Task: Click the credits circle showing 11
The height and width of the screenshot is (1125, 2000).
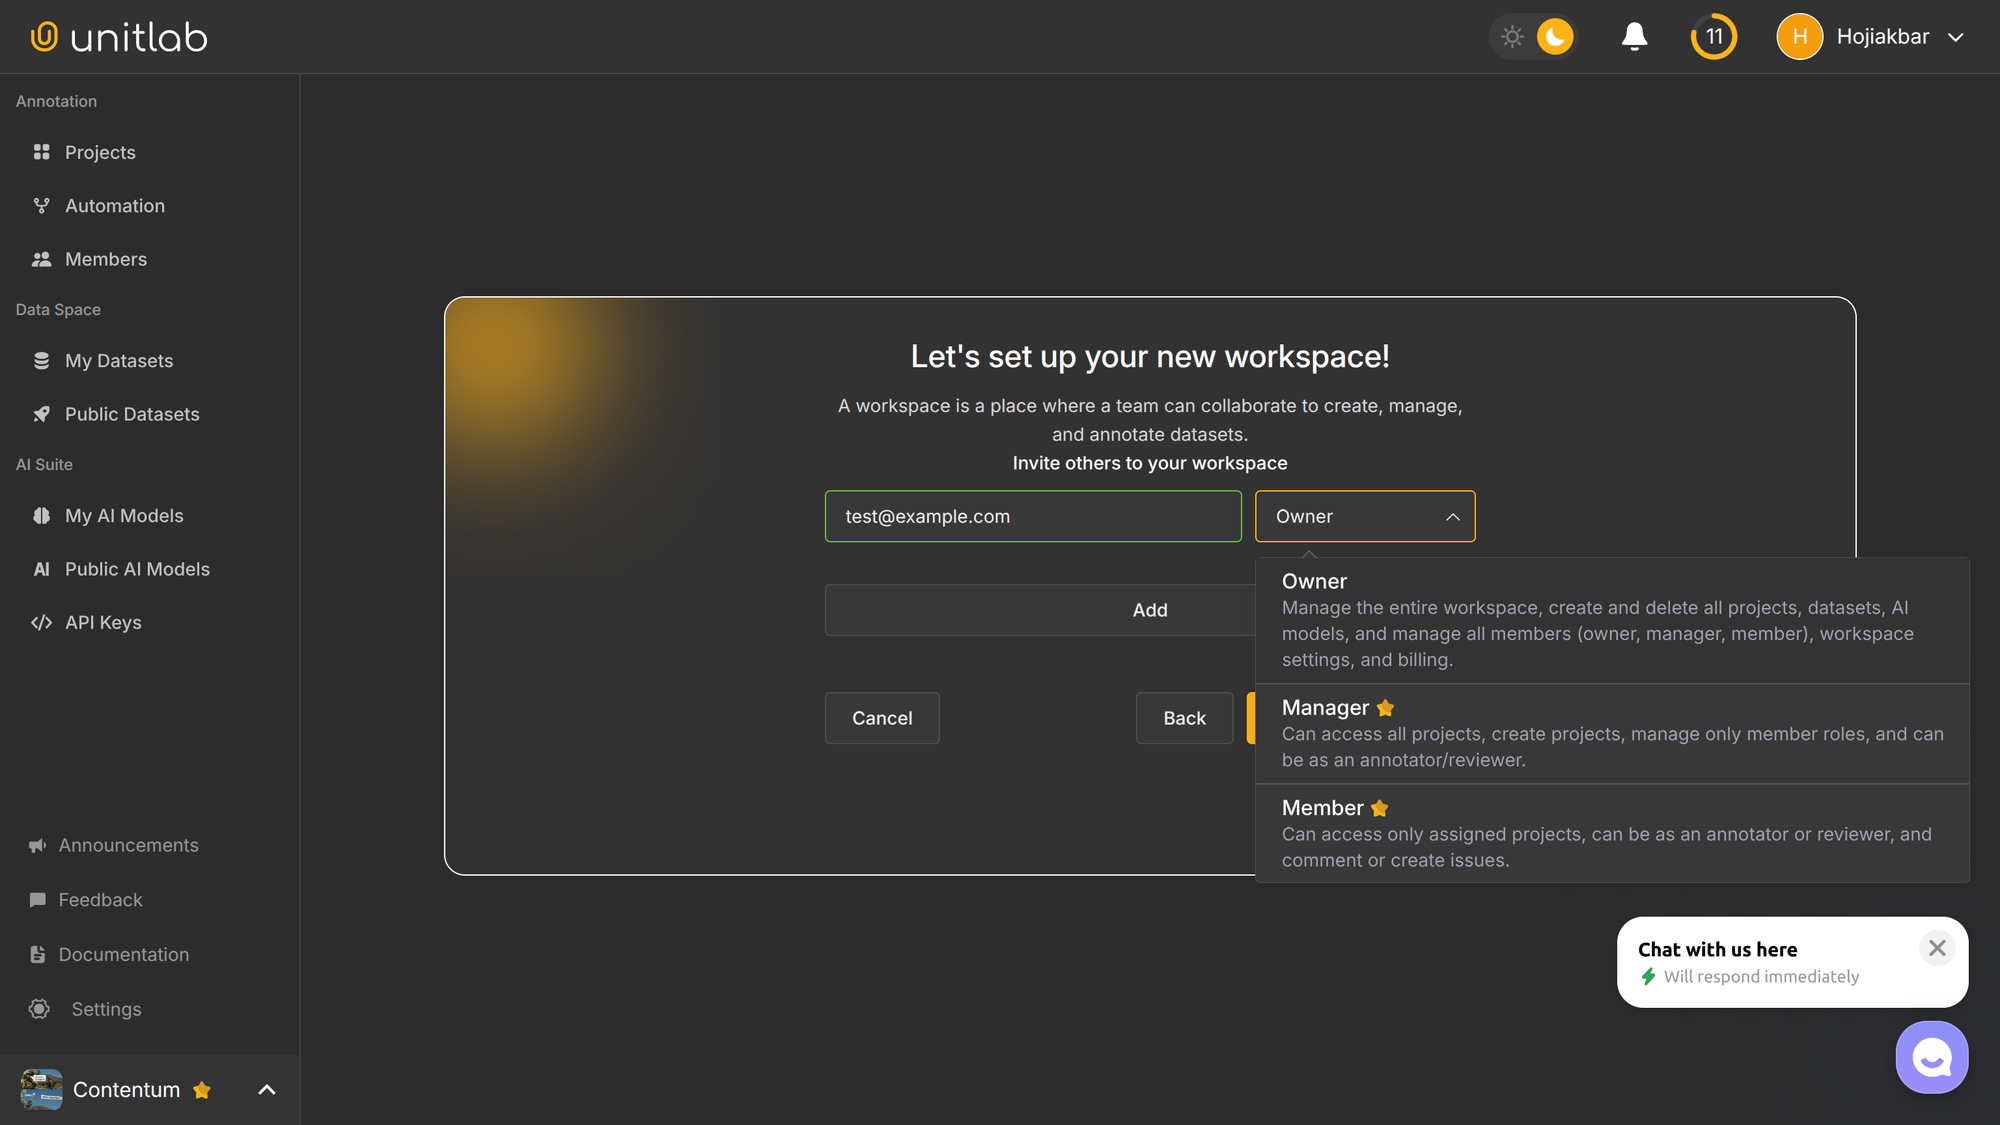Action: pos(1714,37)
